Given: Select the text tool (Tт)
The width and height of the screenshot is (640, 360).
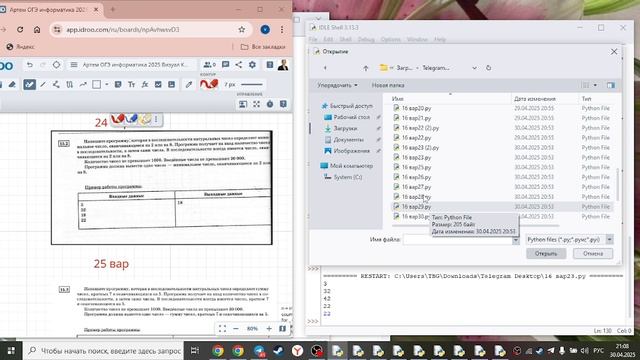Looking at the screenshot, I should click(x=131, y=84).
